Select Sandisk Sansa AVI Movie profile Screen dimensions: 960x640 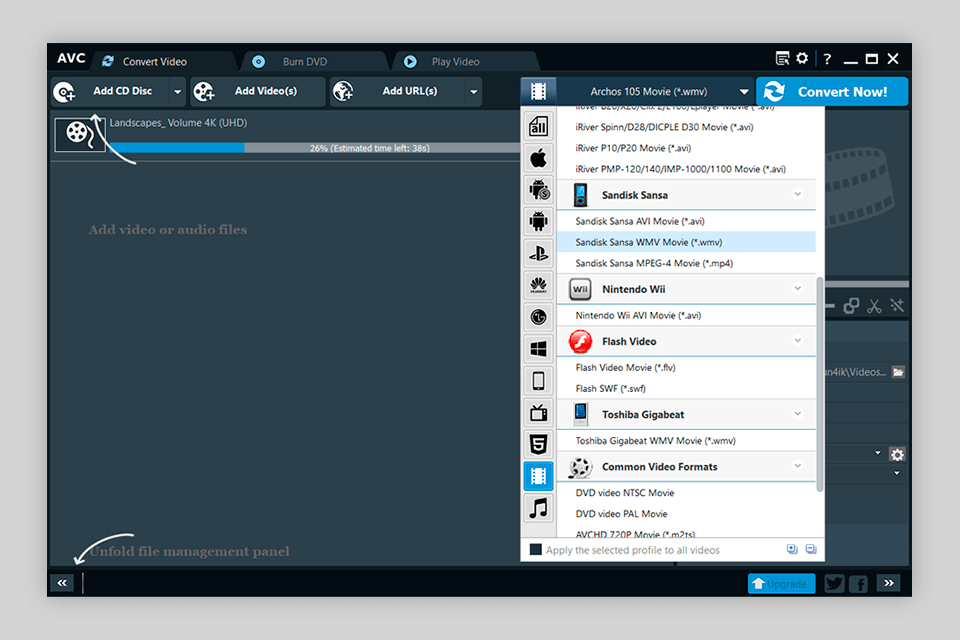686,221
